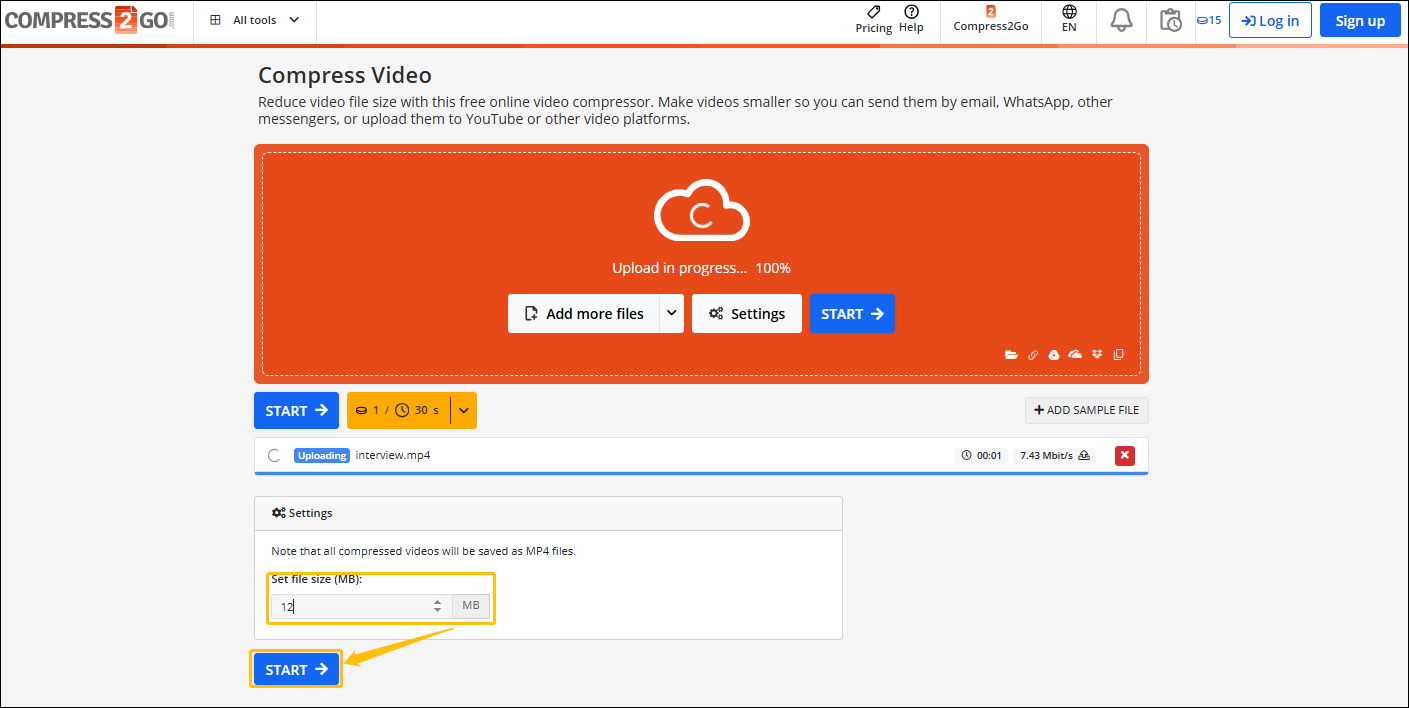Screen dimensions: 1409x708
Task: Cancel the interview.mp4 upload
Action: coord(1124,455)
